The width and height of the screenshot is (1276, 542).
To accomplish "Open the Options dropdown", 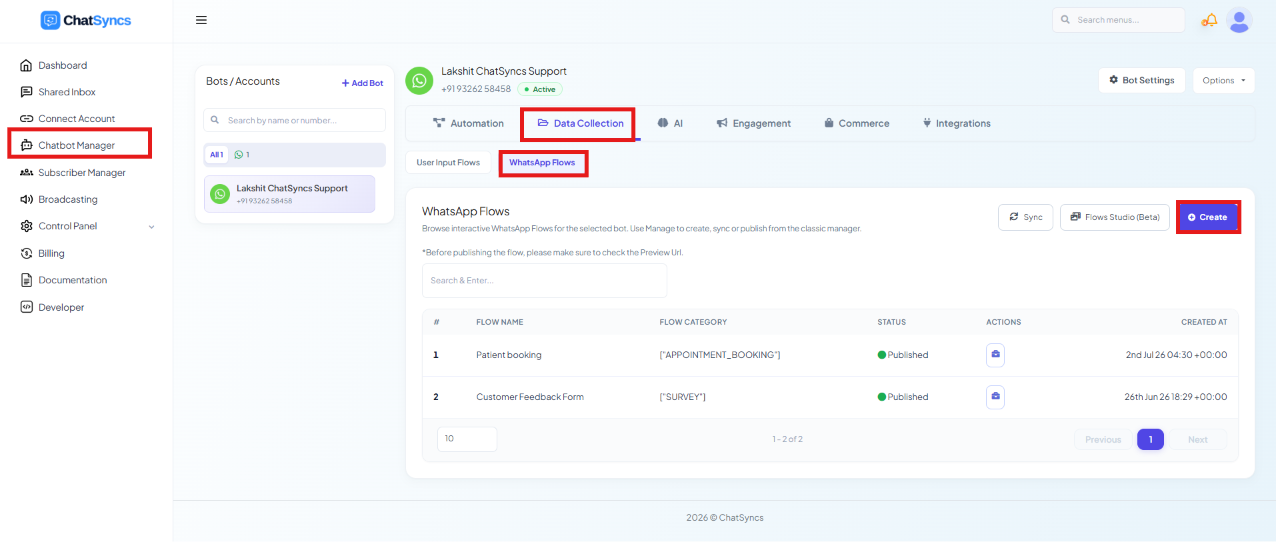I will coord(1224,80).
